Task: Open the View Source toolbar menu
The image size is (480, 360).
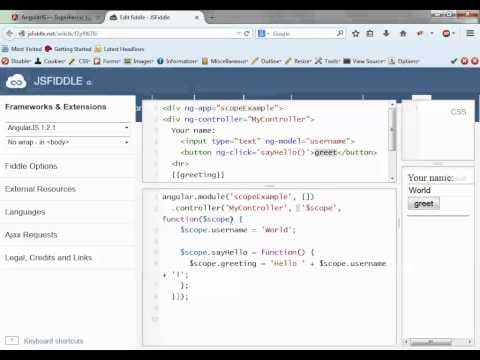Action: click(364, 61)
